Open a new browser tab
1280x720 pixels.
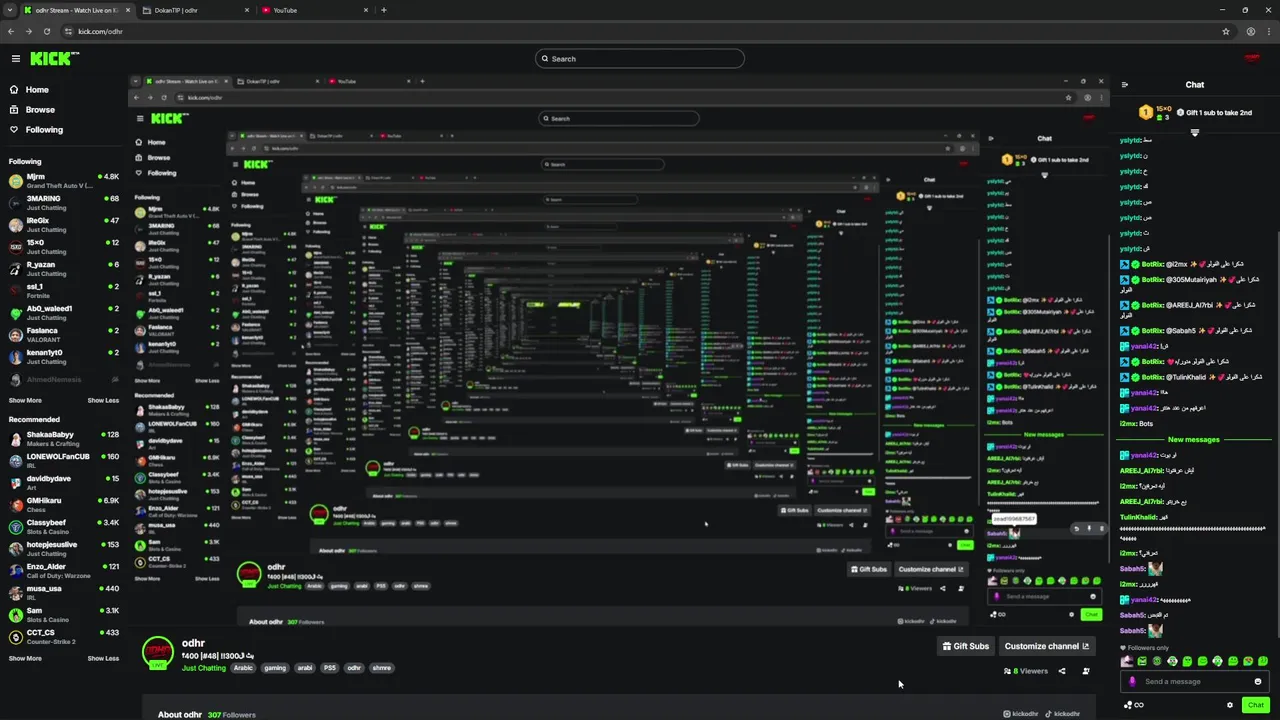(x=384, y=10)
